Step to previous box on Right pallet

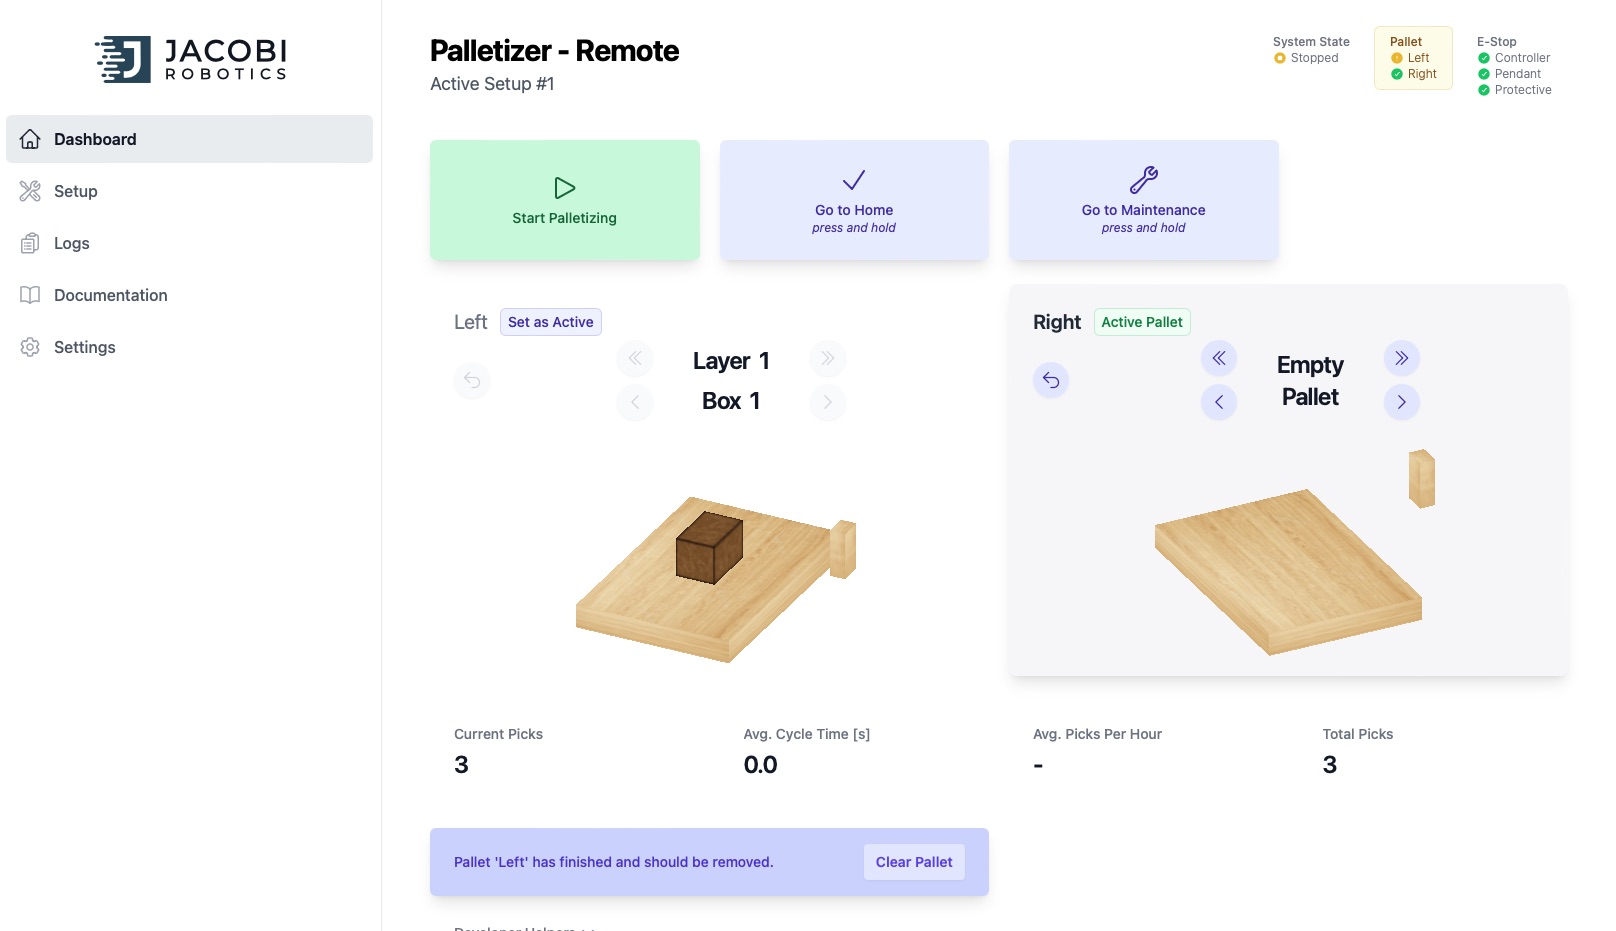pos(1218,402)
